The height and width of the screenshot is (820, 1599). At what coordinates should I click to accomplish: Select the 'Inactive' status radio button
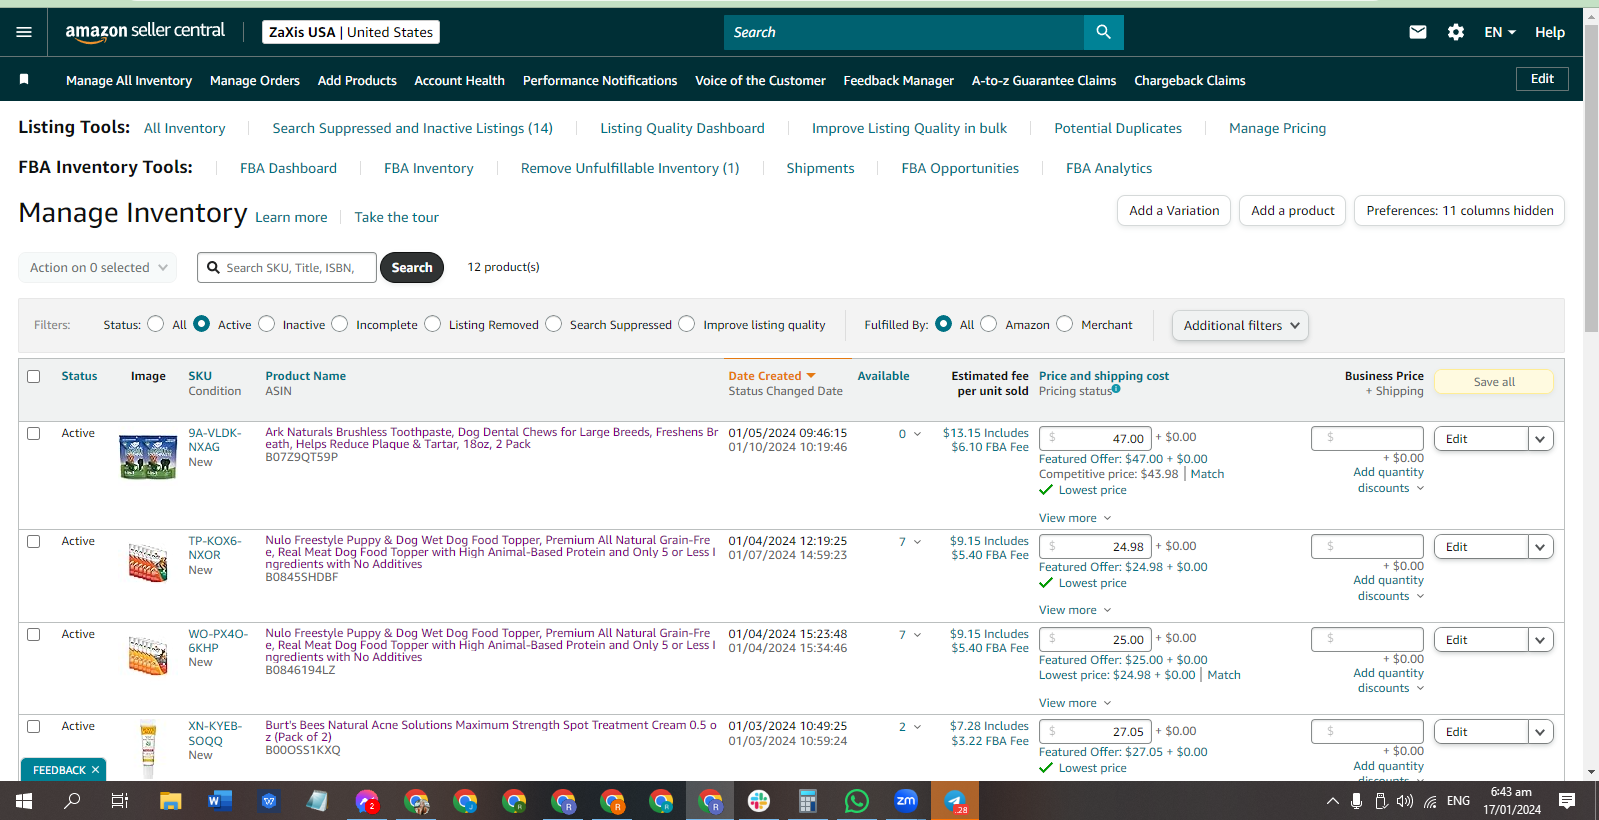pos(267,324)
